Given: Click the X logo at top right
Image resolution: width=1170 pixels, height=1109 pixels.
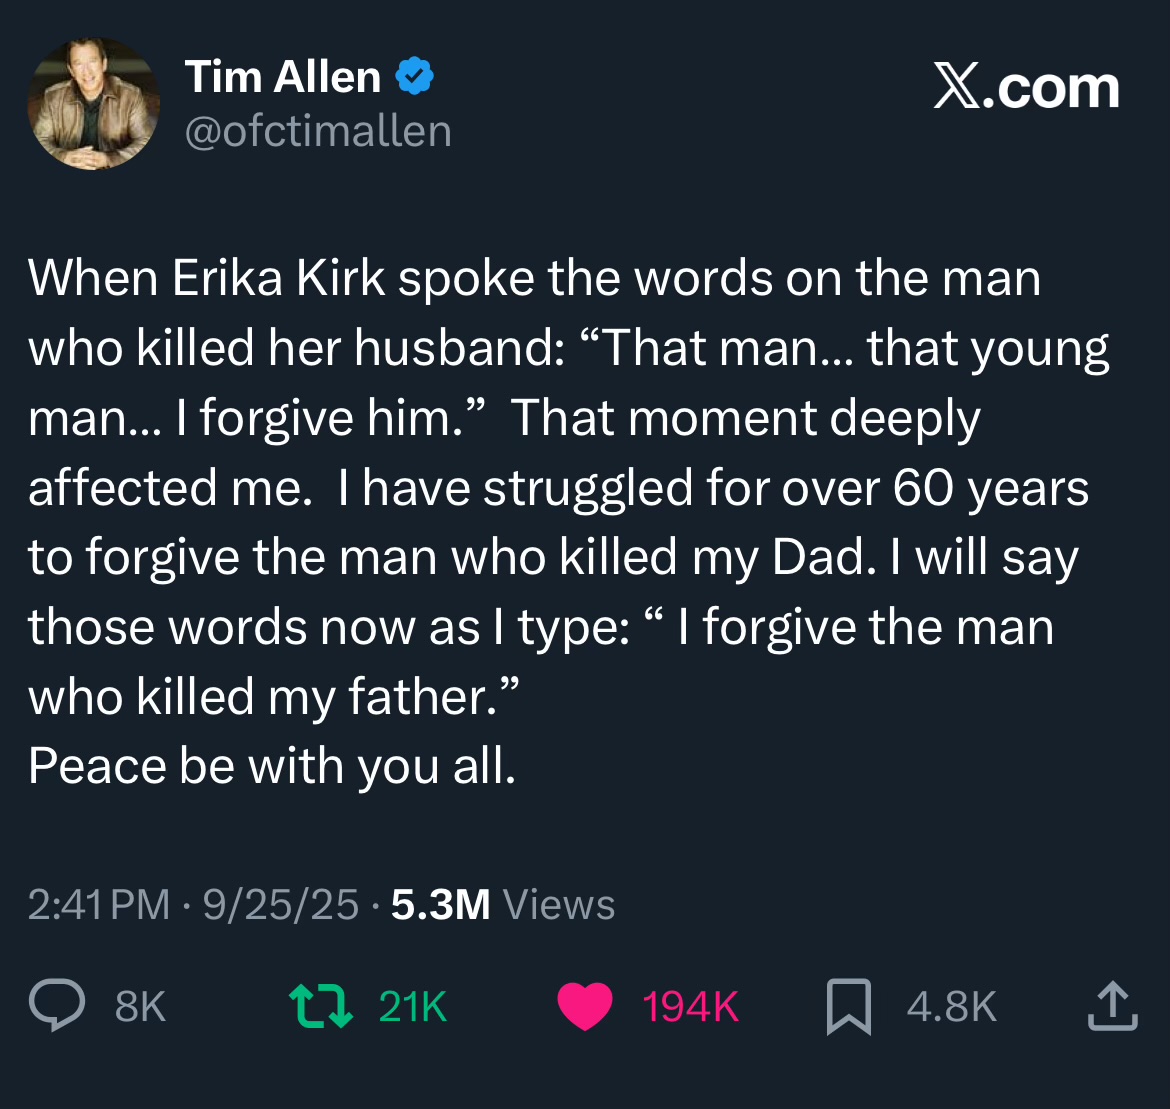Looking at the screenshot, I should [x=958, y=88].
